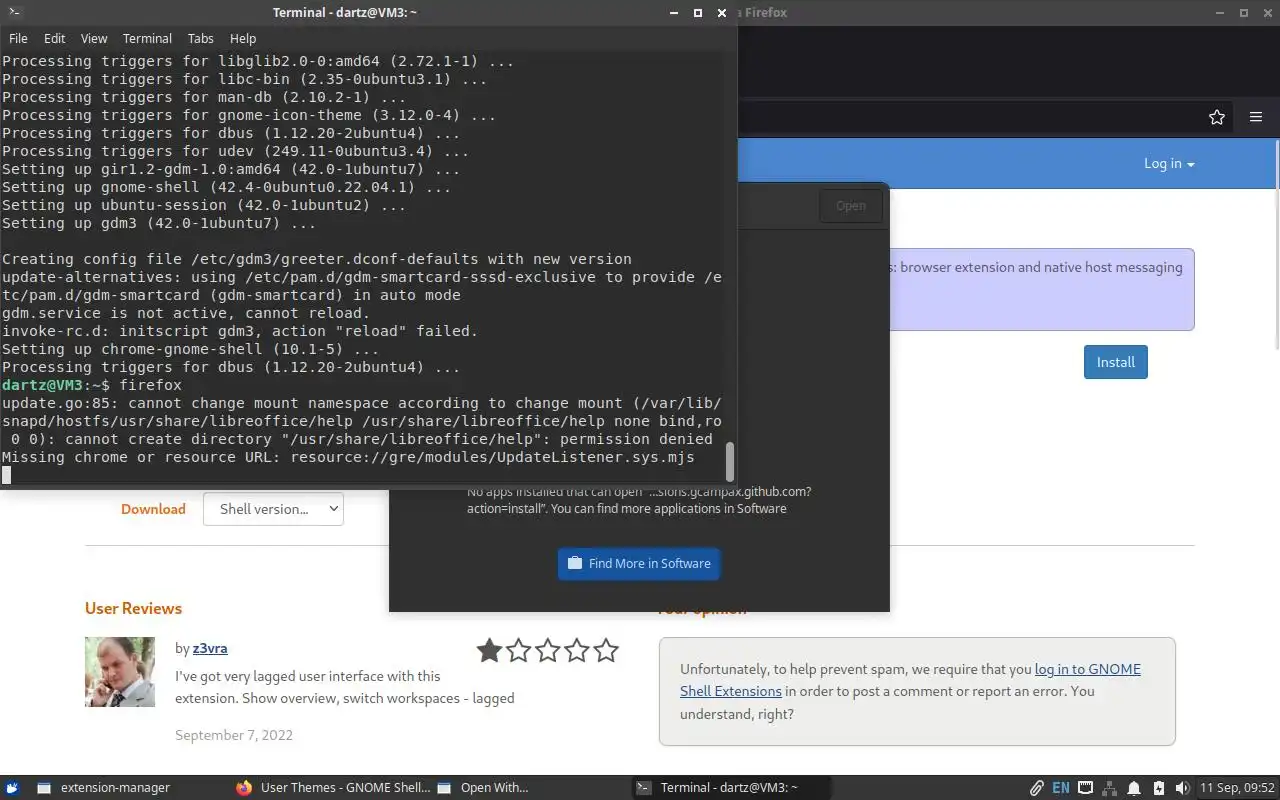This screenshot has width=1280, height=800.
Task: Click the z3vra reviewer avatar thumbnail
Action: [120, 672]
